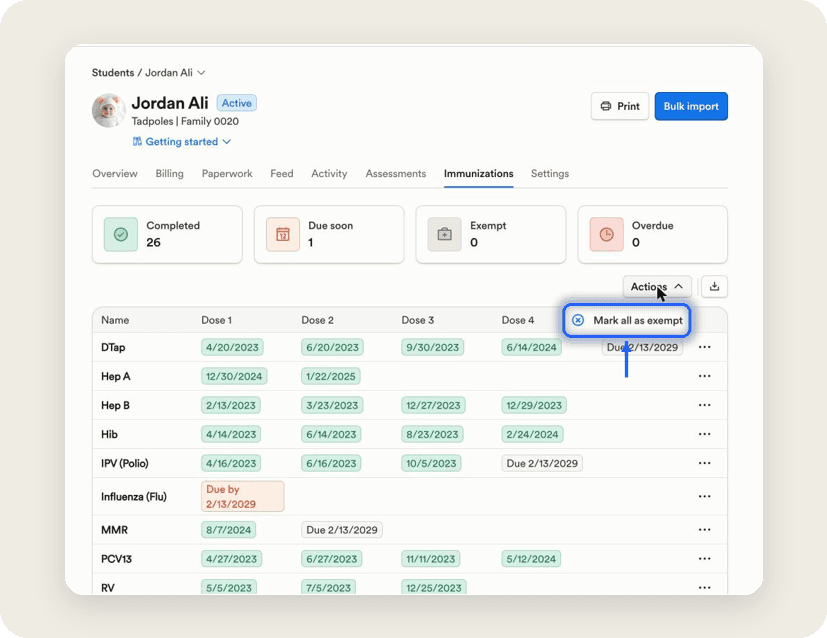Click the download icon button beside Actions

[x=714, y=286]
